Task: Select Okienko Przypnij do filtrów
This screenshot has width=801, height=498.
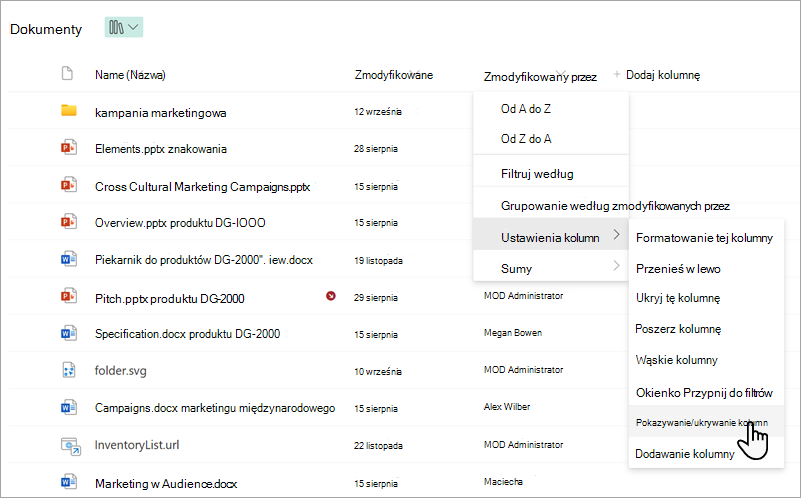Action: click(x=706, y=393)
